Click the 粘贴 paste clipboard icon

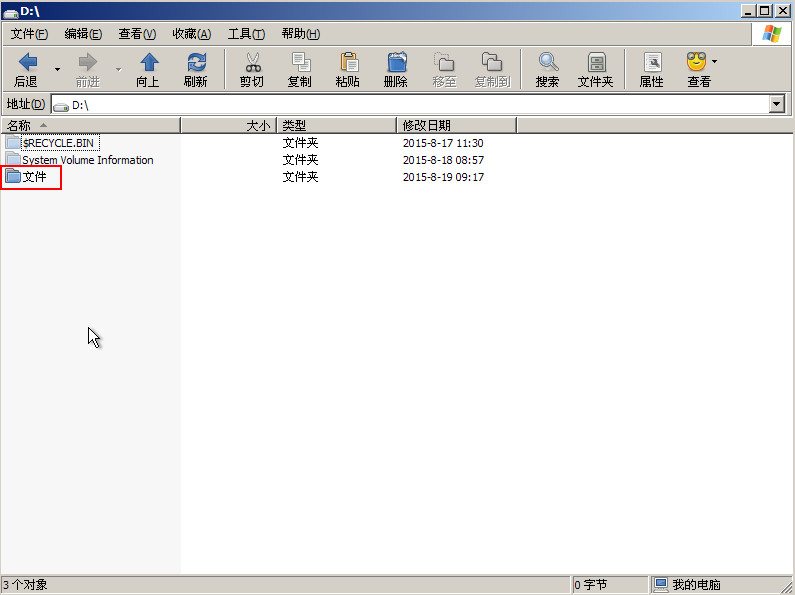pos(348,62)
